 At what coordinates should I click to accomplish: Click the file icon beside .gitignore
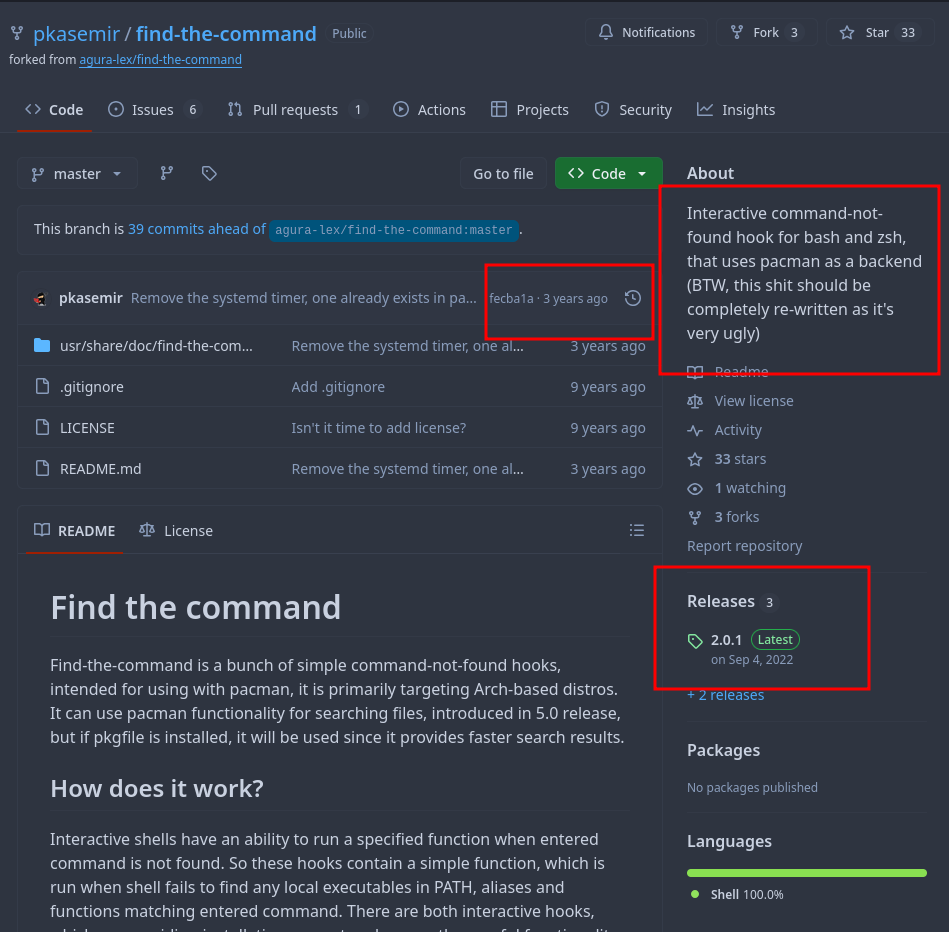point(42,387)
